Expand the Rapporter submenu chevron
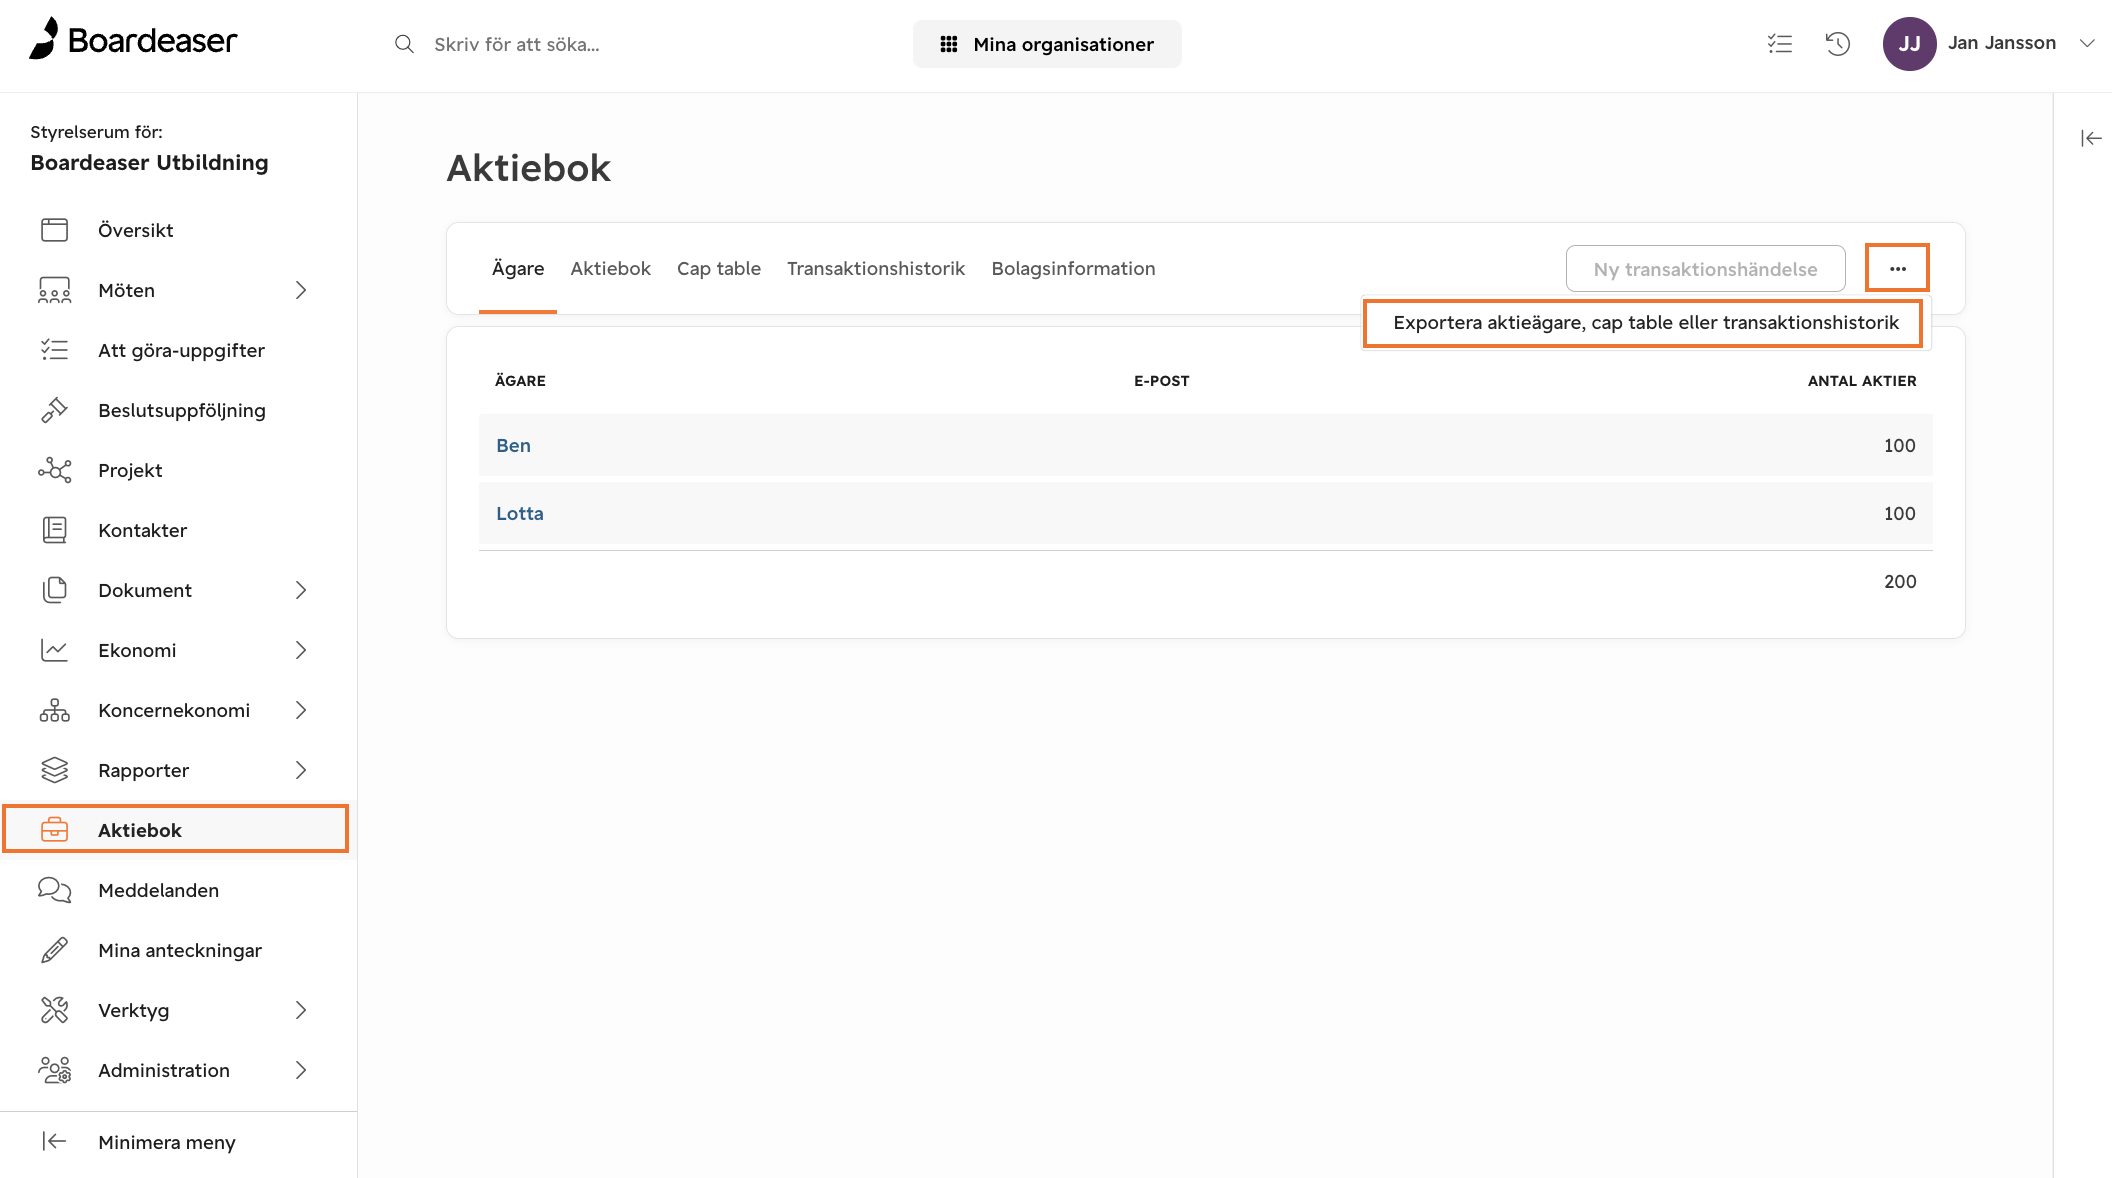 point(301,770)
